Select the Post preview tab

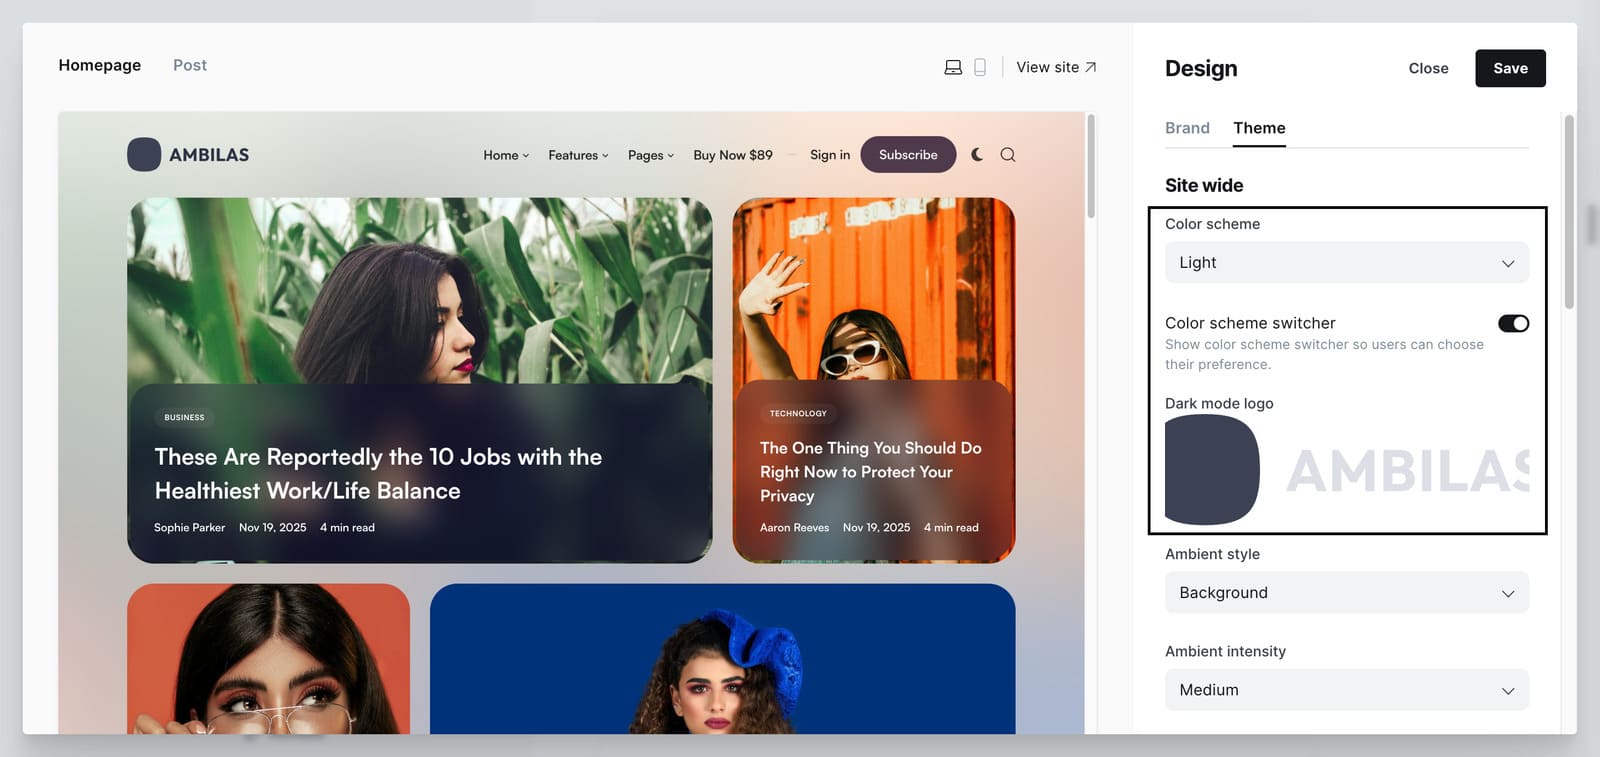point(190,65)
